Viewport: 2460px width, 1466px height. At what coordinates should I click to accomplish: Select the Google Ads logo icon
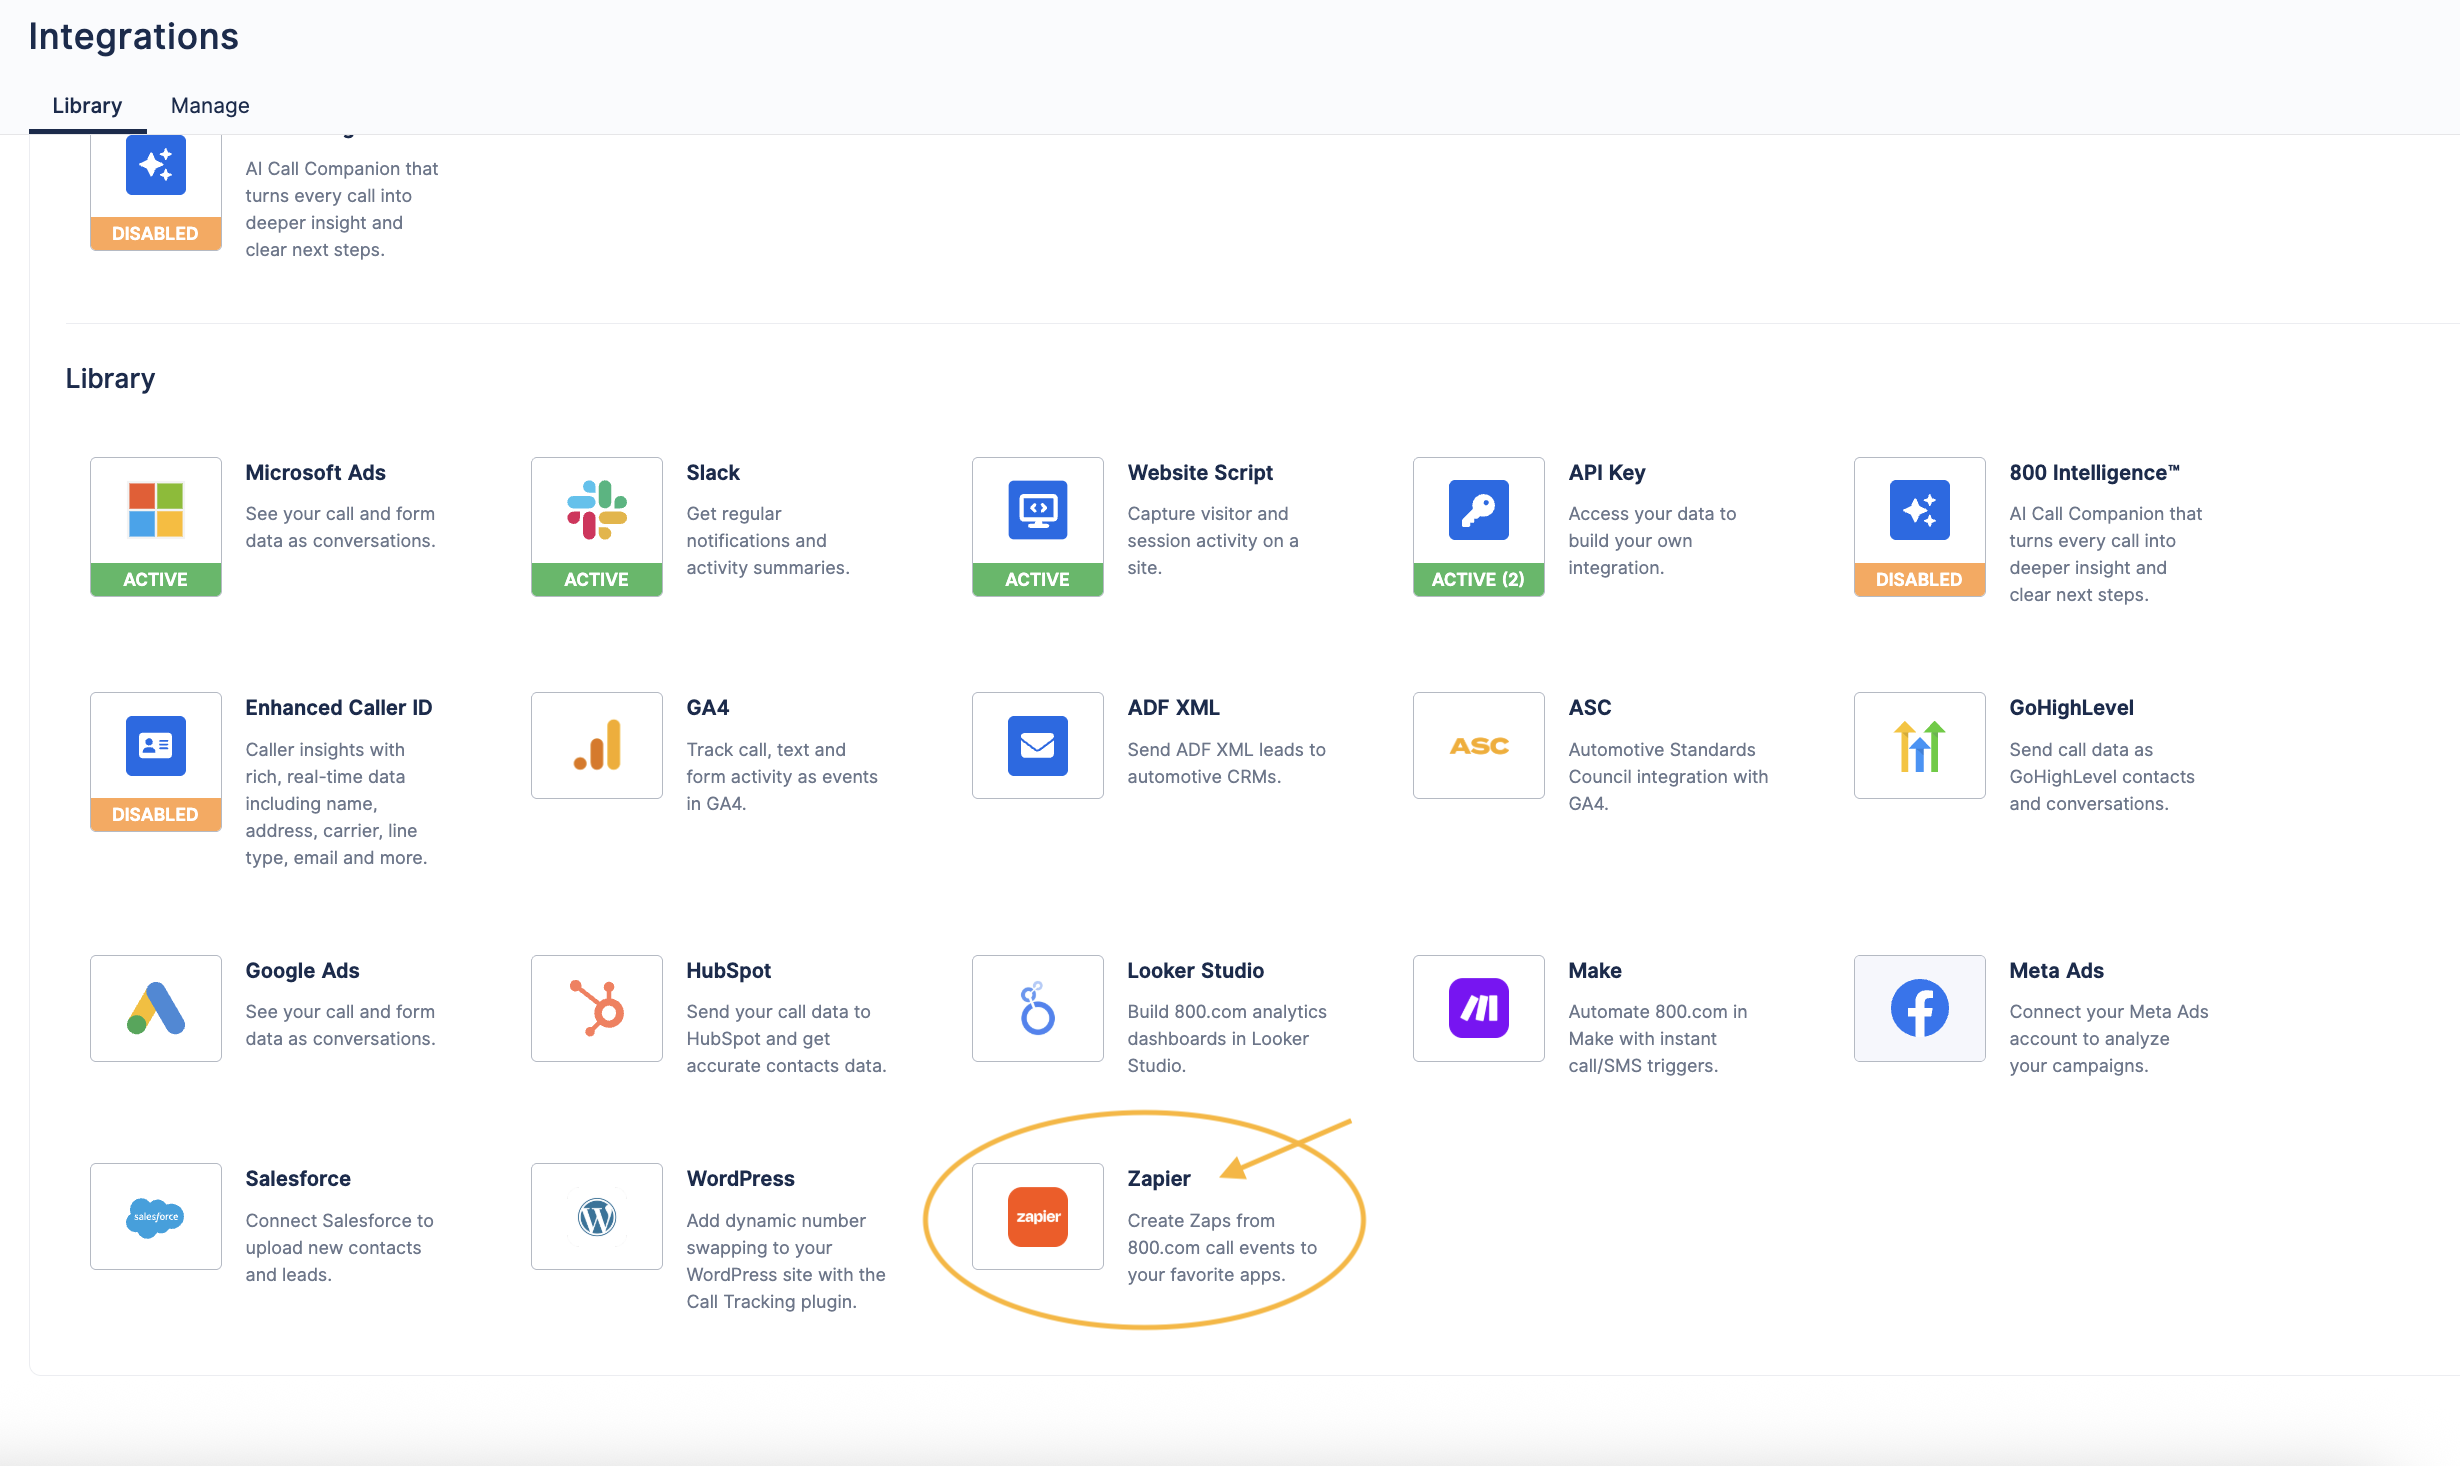[156, 1008]
